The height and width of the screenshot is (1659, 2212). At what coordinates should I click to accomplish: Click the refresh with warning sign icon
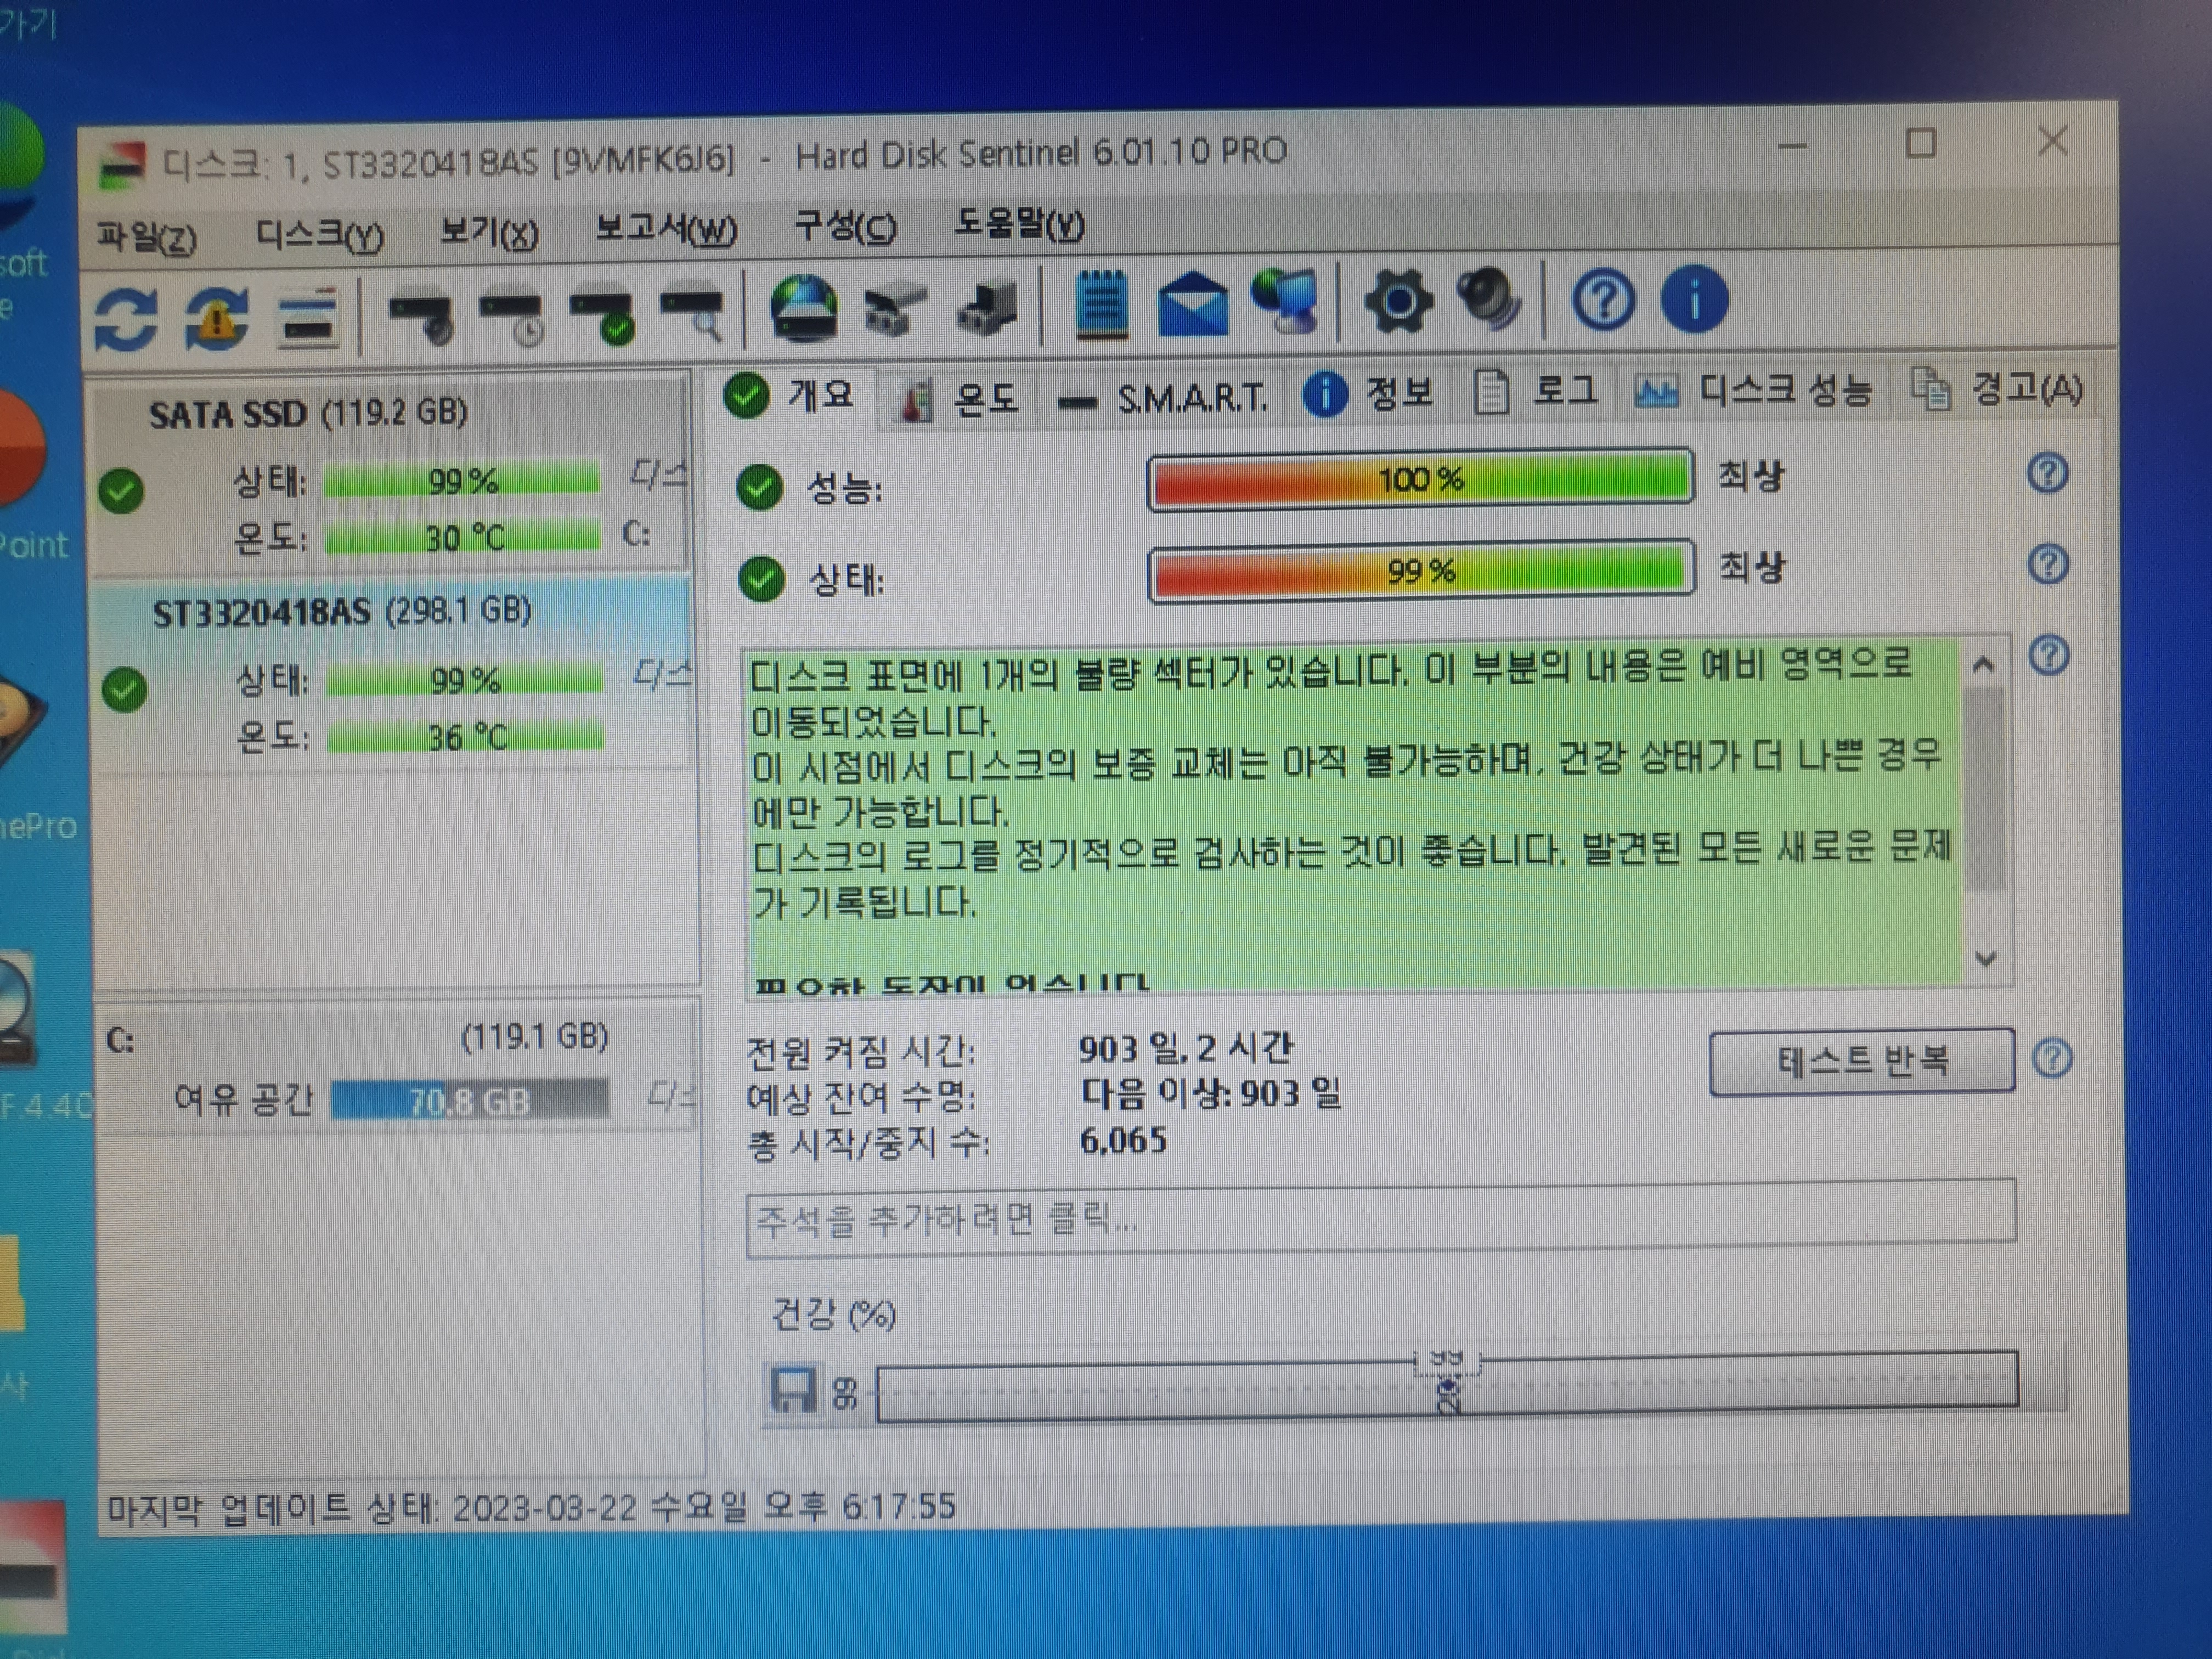point(217,318)
